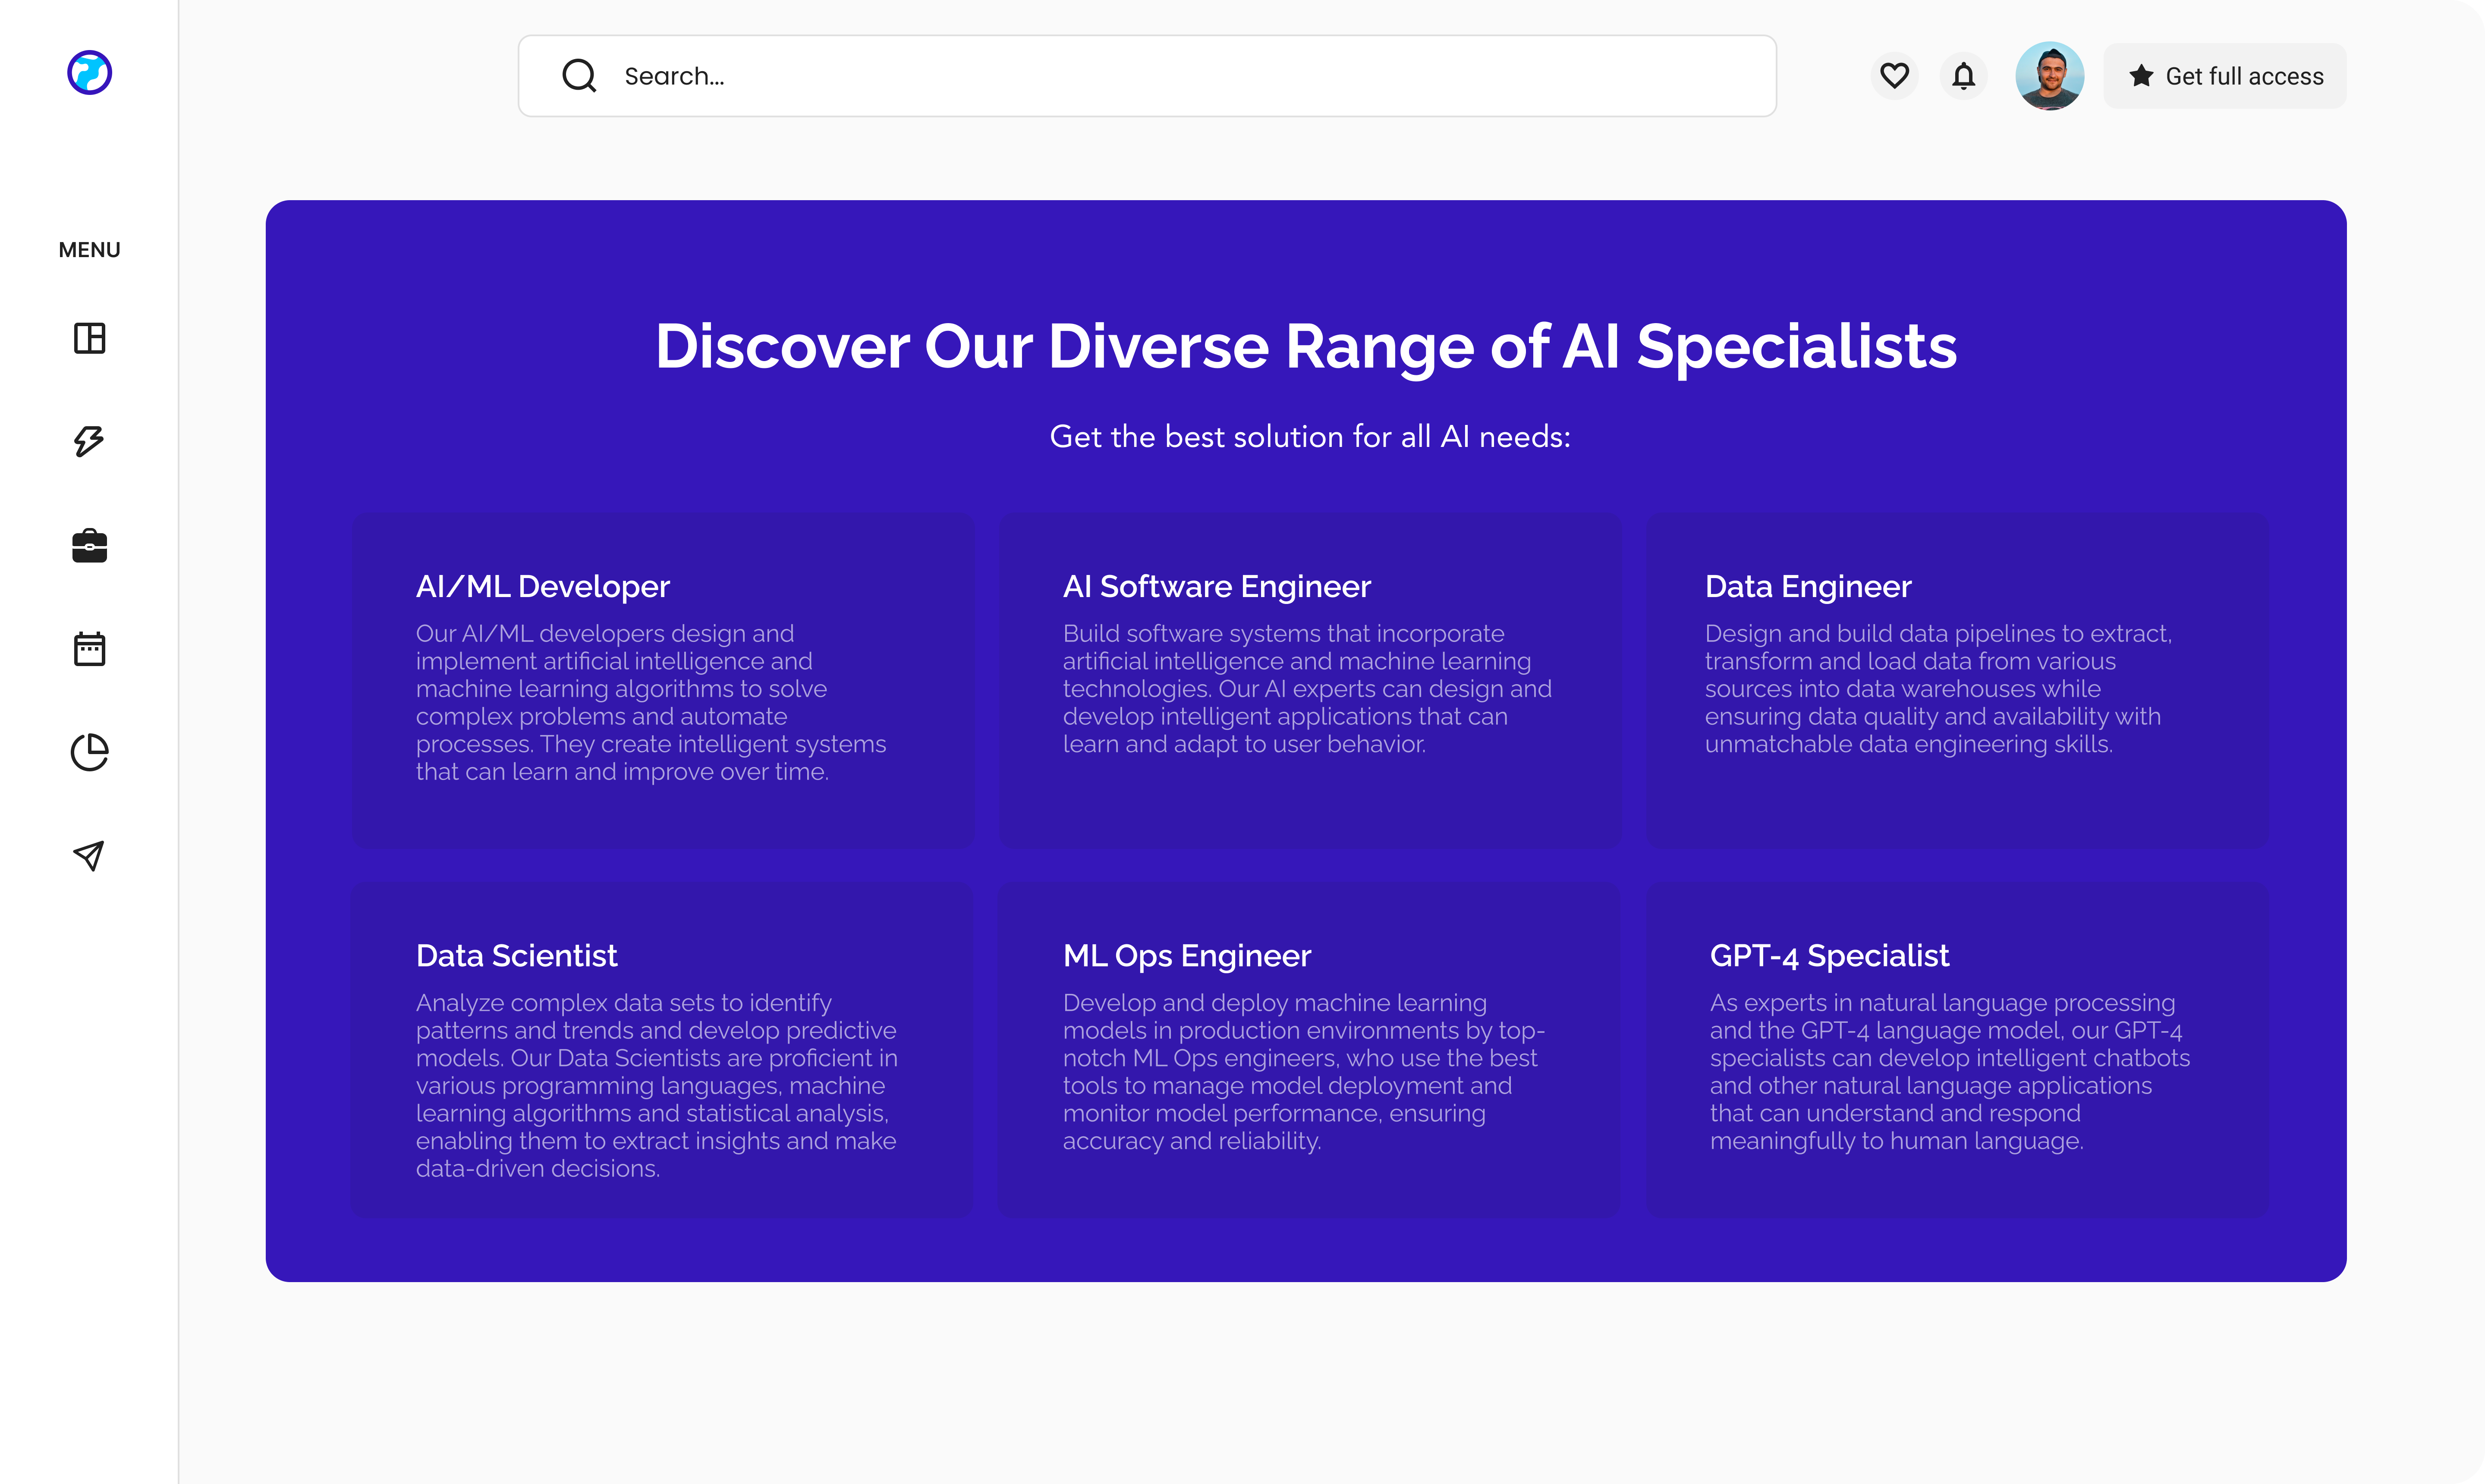This screenshot has height=1484, width=2485.
Task: Click 'Get the best solution' subtitle
Action: tap(1310, 437)
